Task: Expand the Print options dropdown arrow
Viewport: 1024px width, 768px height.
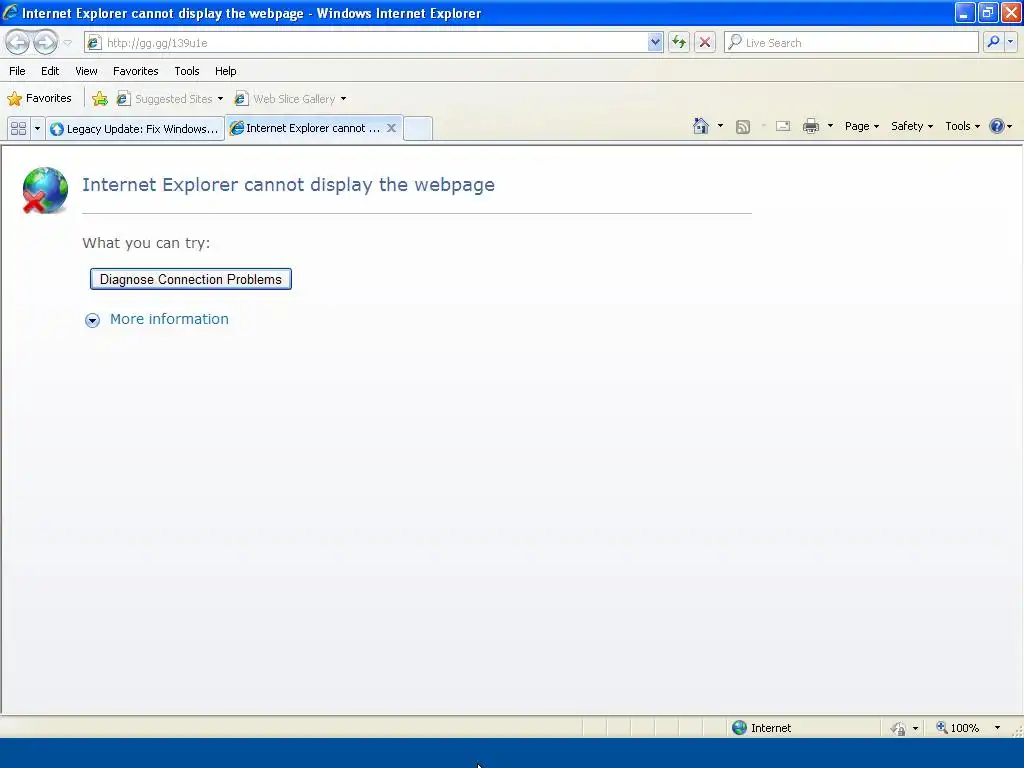Action: [x=830, y=126]
